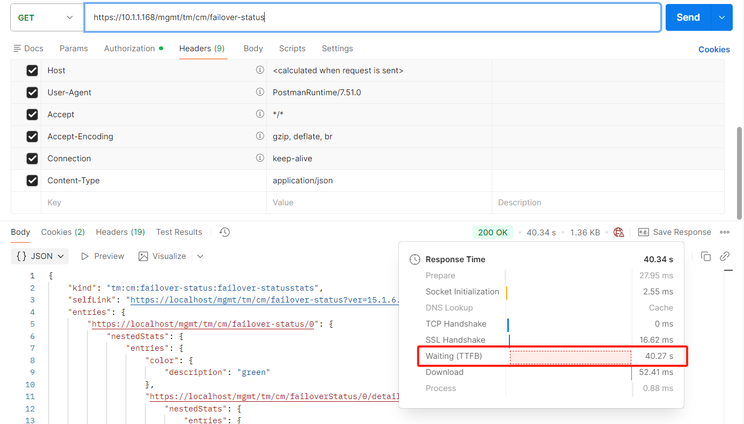
Task: Uncheck the User-Agent header checkbox
Action: tap(32, 93)
